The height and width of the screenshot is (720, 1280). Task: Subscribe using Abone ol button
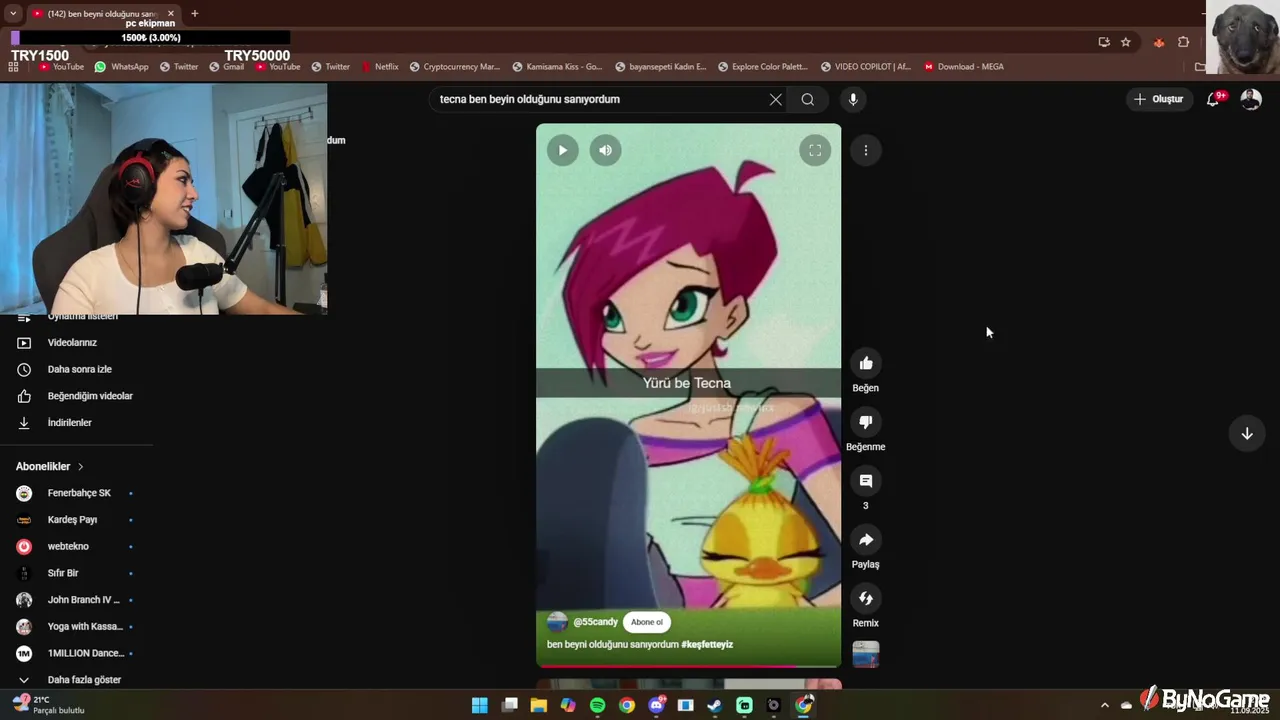647,622
